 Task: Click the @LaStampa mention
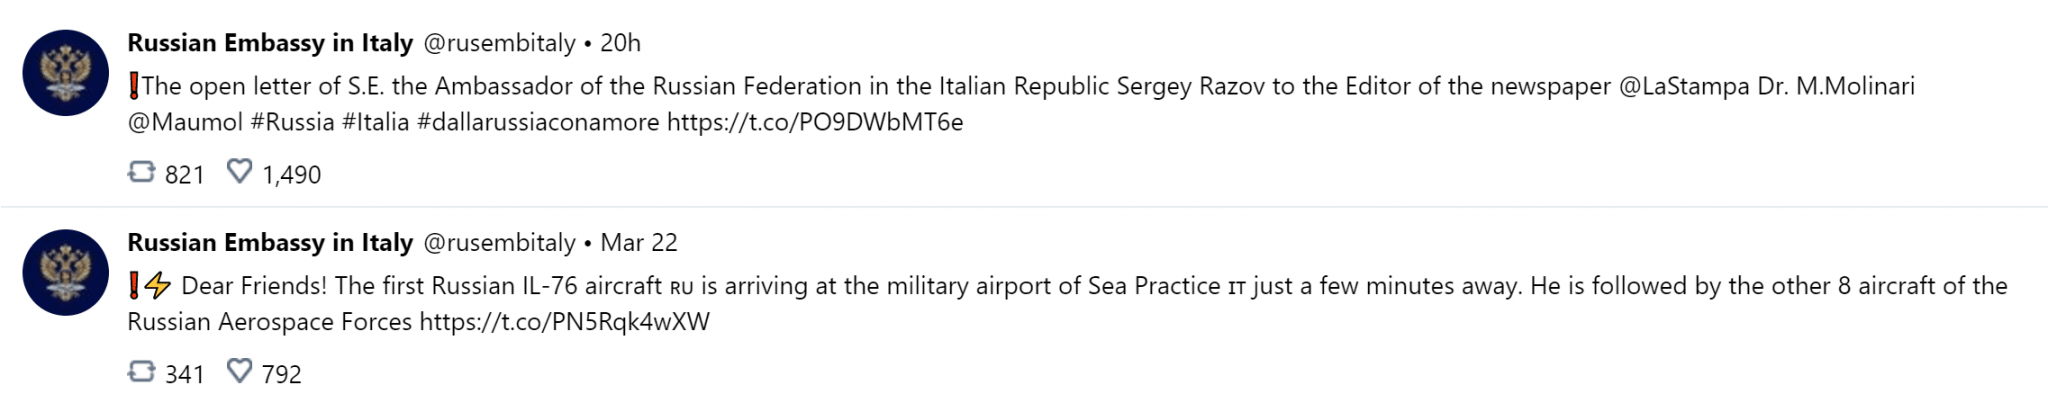point(1684,86)
